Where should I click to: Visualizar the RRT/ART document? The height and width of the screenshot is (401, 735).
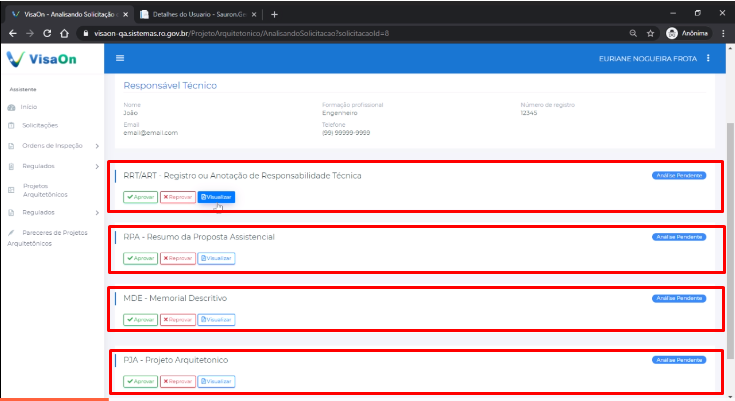(216, 197)
